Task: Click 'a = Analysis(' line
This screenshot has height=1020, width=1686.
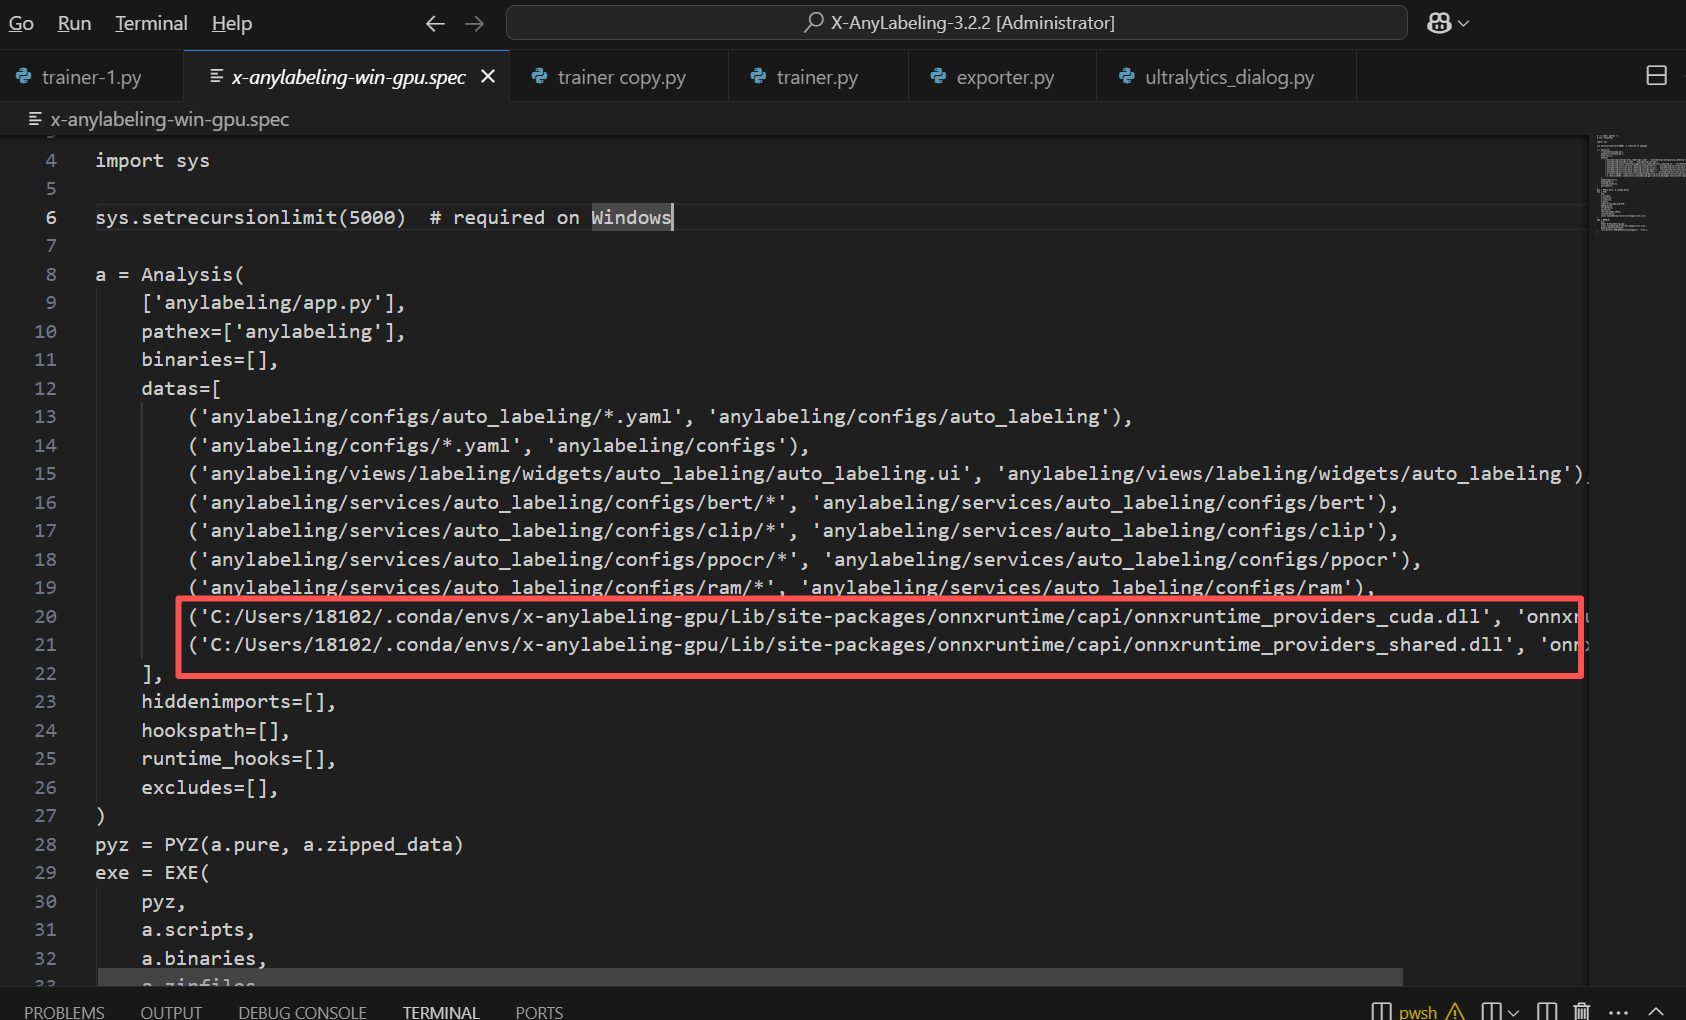Action: click(169, 274)
